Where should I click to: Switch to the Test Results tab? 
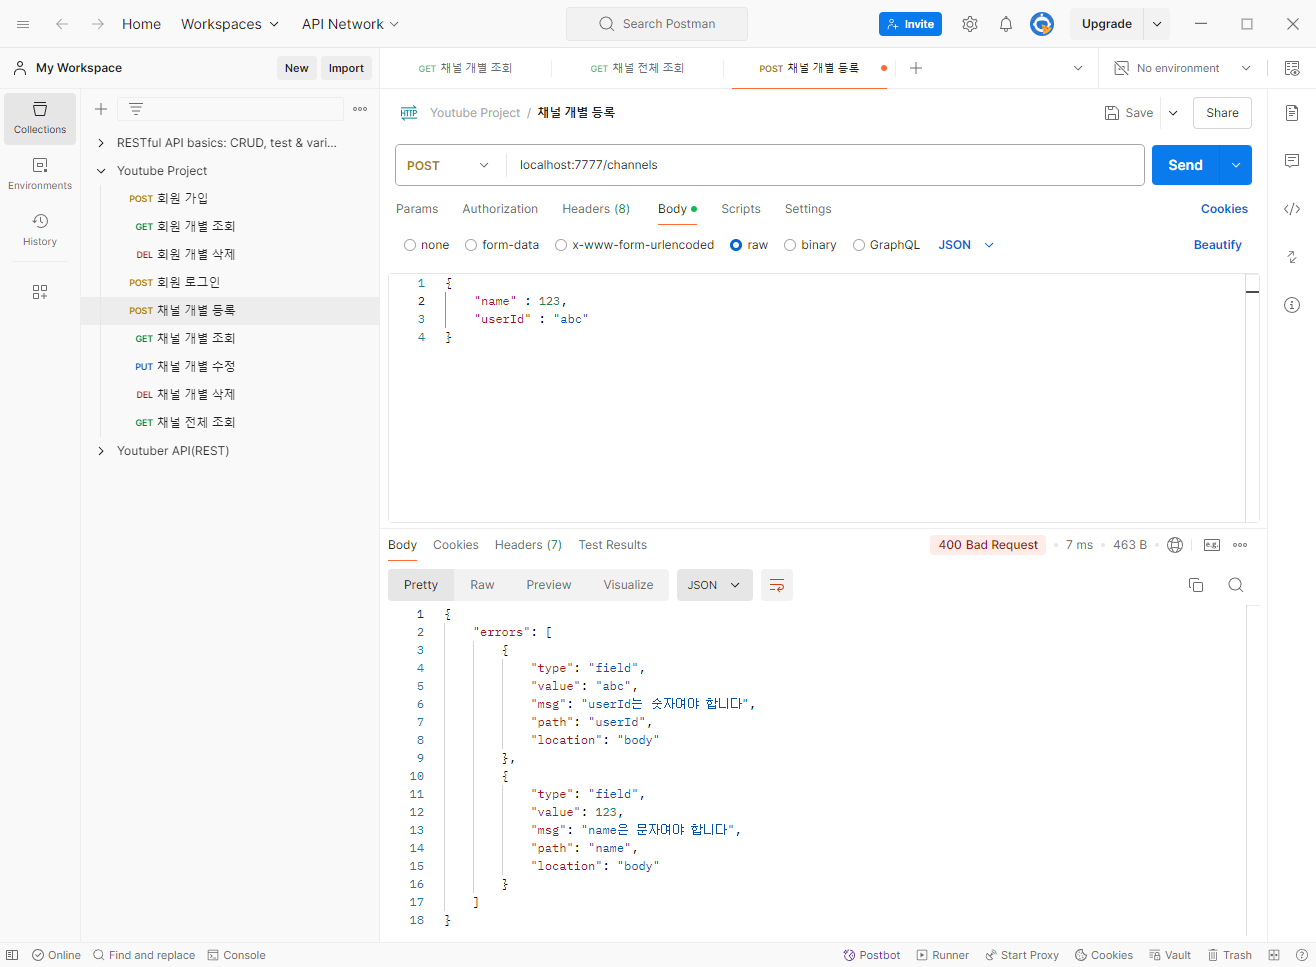click(x=612, y=545)
